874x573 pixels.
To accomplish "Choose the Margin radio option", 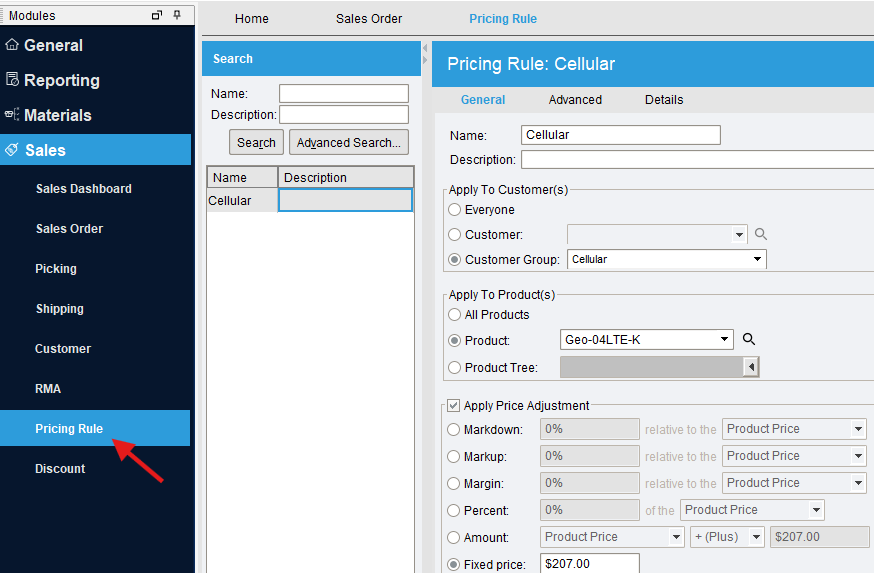I will 454,484.
